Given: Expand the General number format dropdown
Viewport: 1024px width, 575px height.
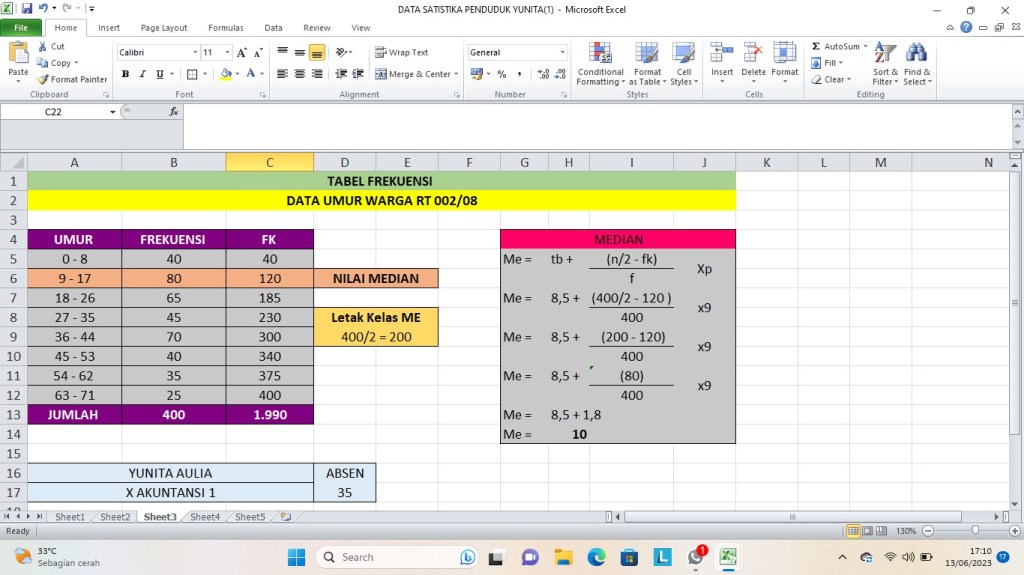Looking at the screenshot, I should (x=562, y=53).
